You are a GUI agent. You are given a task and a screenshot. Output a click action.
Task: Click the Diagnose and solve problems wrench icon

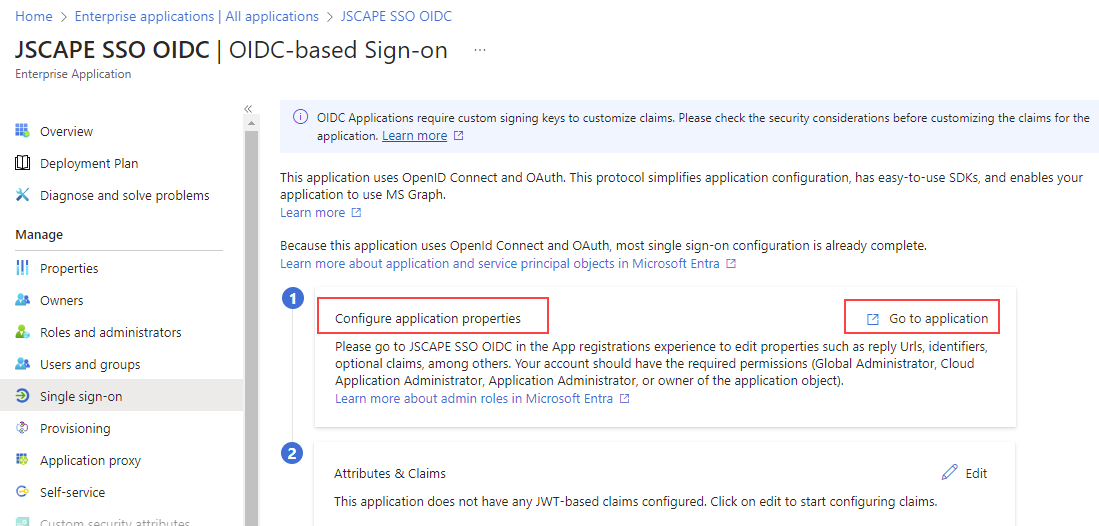click(x=22, y=195)
